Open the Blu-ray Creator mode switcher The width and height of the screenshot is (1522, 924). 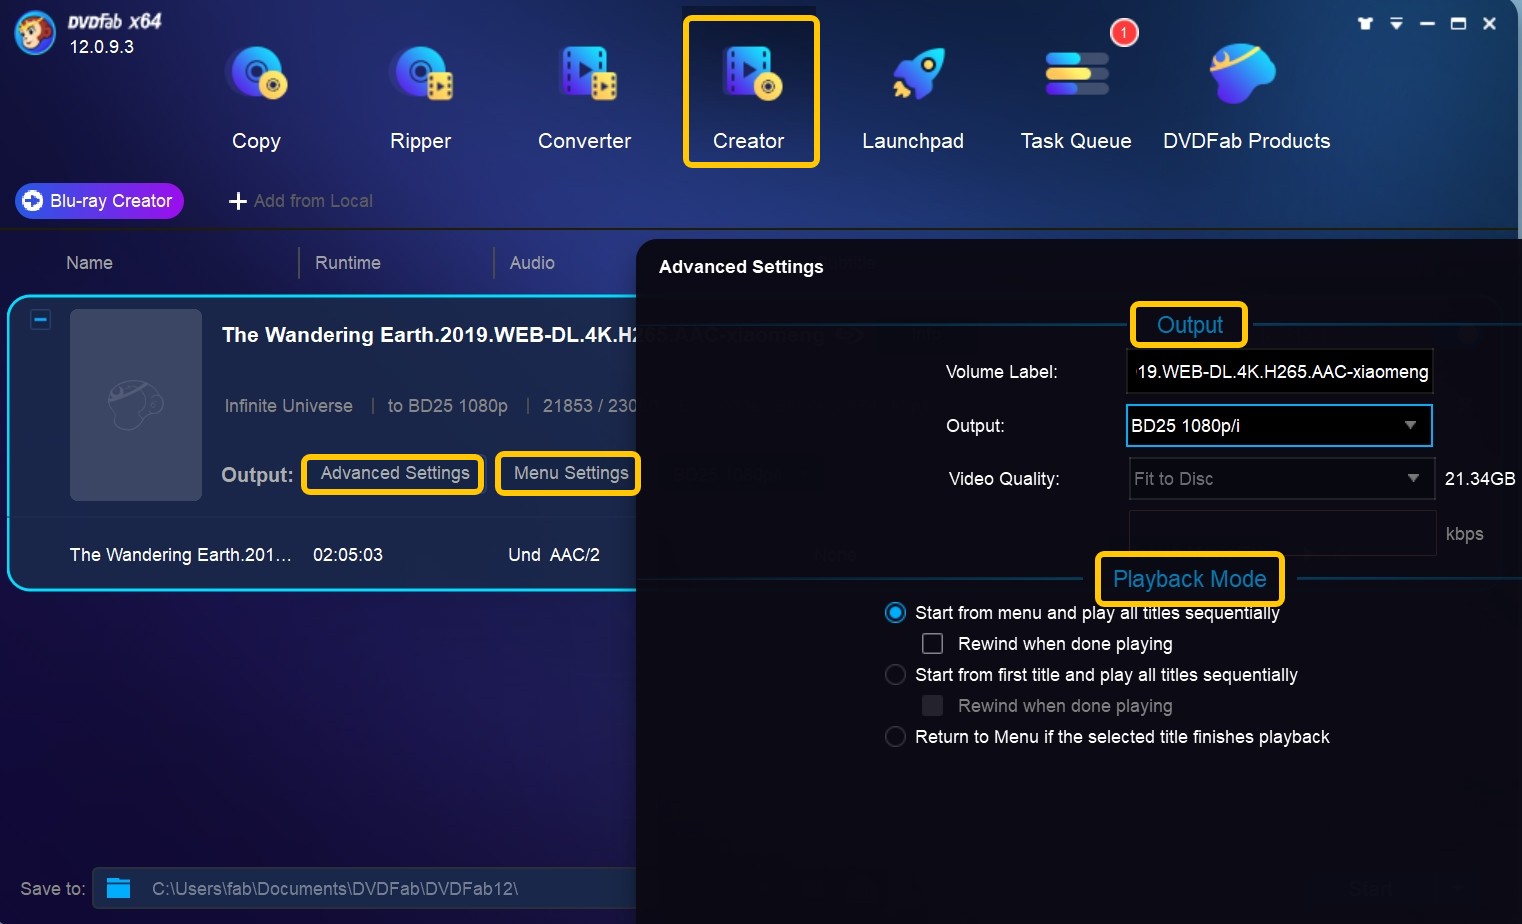pos(99,201)
